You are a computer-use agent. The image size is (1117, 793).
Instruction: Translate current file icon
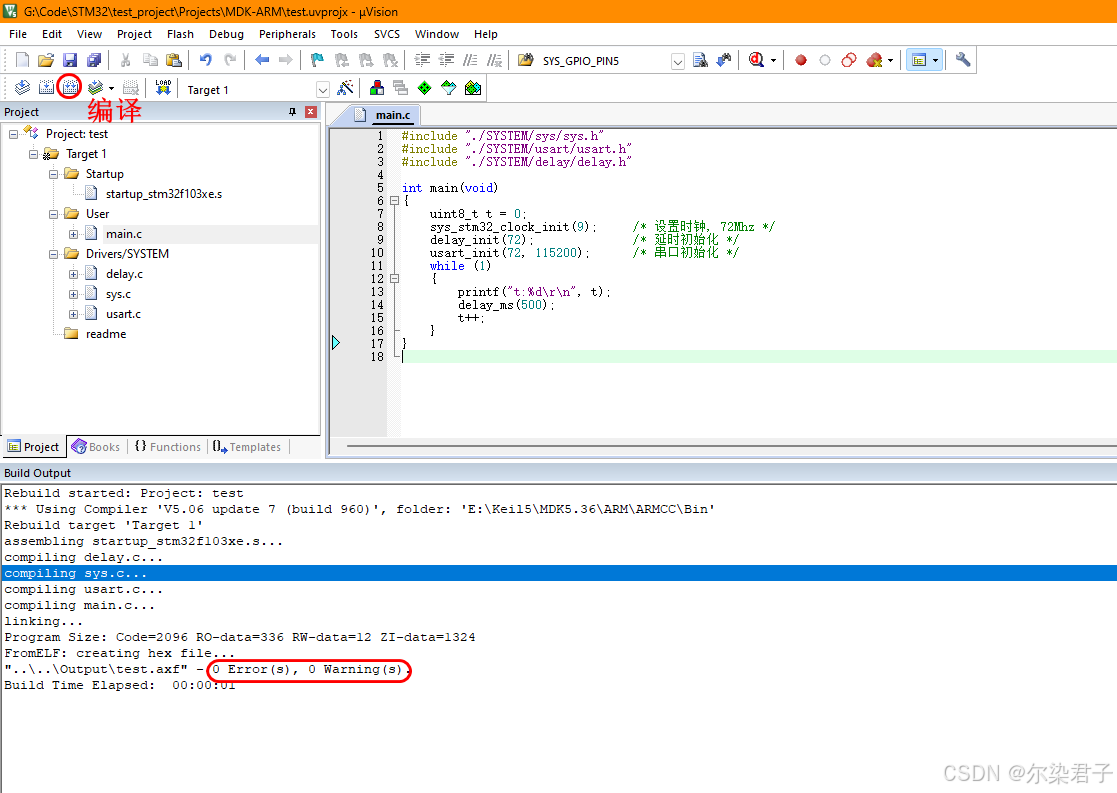click(22, 88)
